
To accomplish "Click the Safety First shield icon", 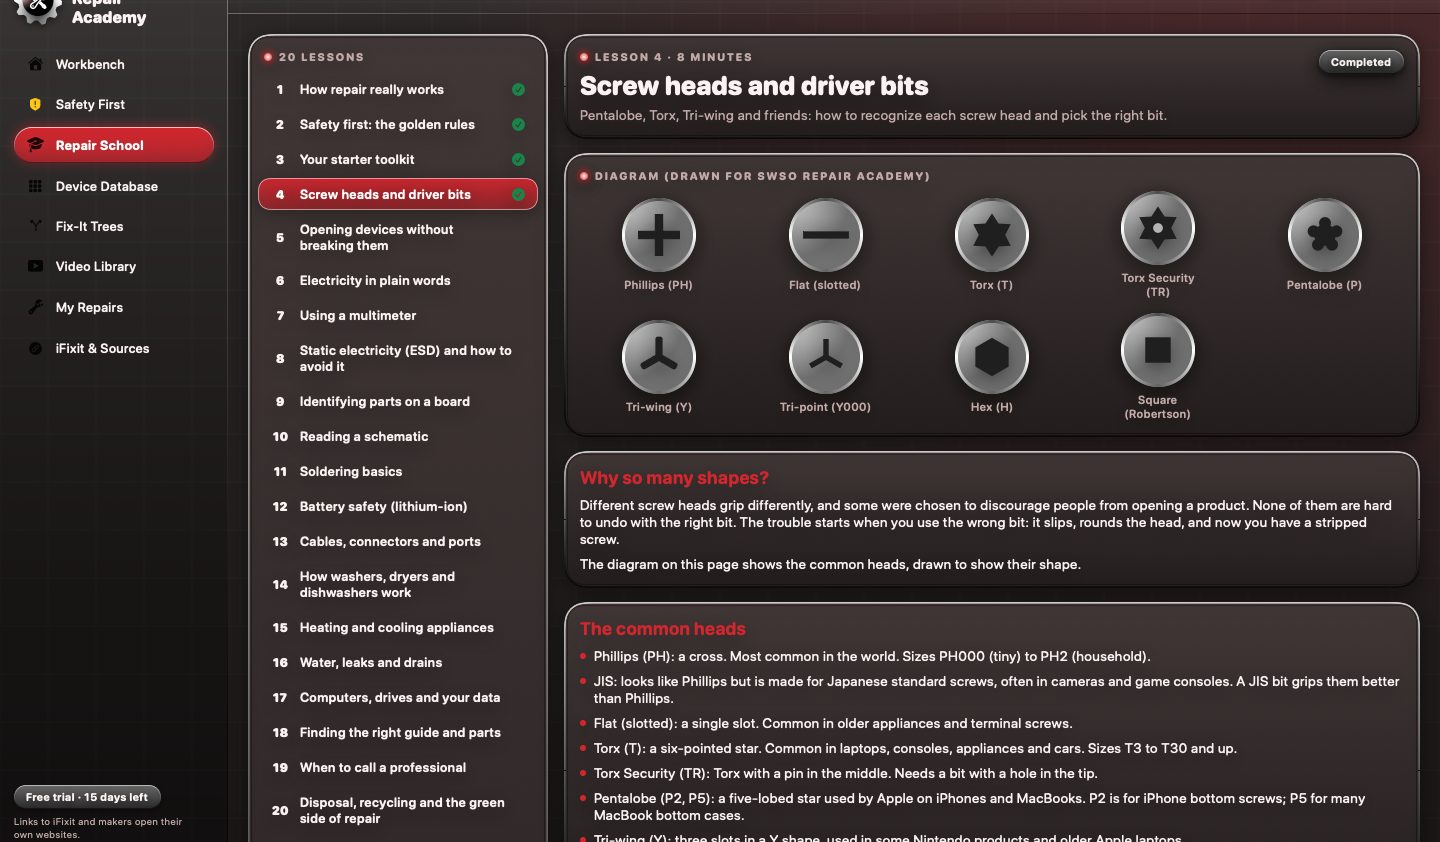I will pyautogui.click(x=35, y=104).
